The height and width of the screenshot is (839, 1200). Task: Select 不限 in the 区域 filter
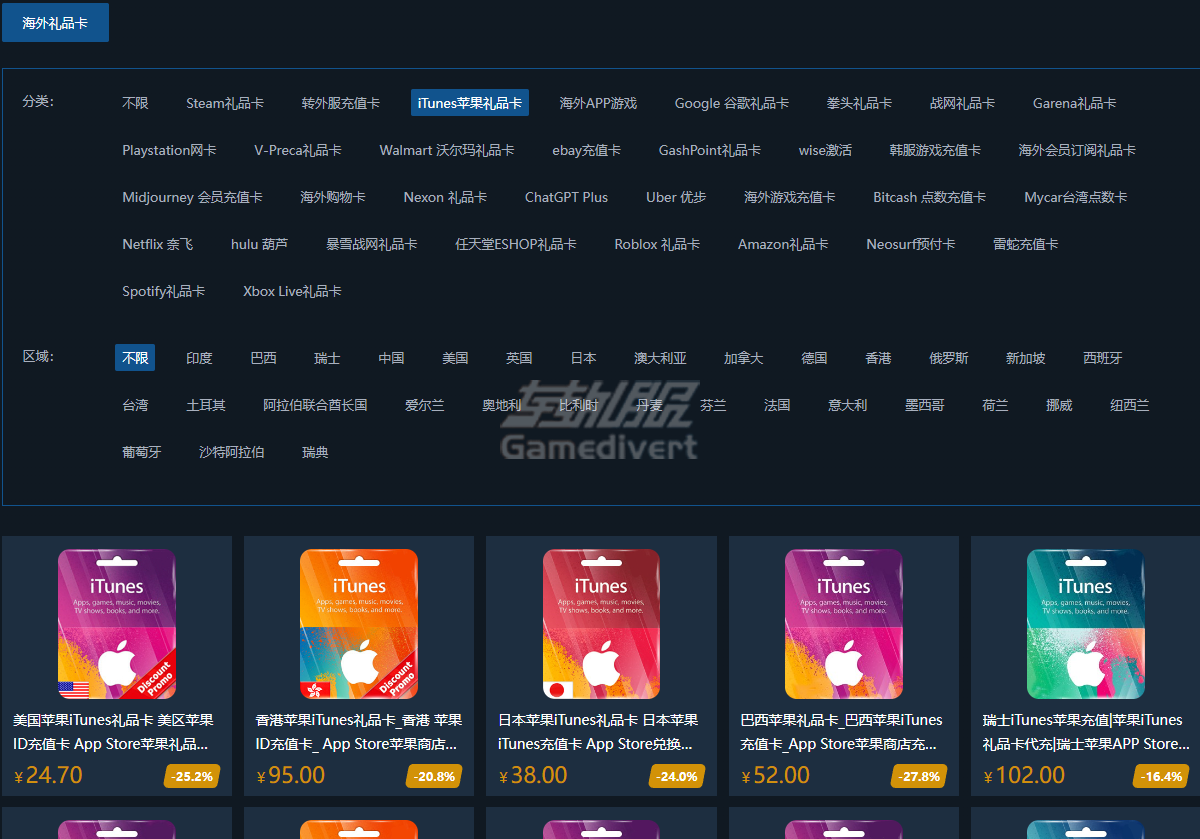pyautogui.click(x=135, y=358)
